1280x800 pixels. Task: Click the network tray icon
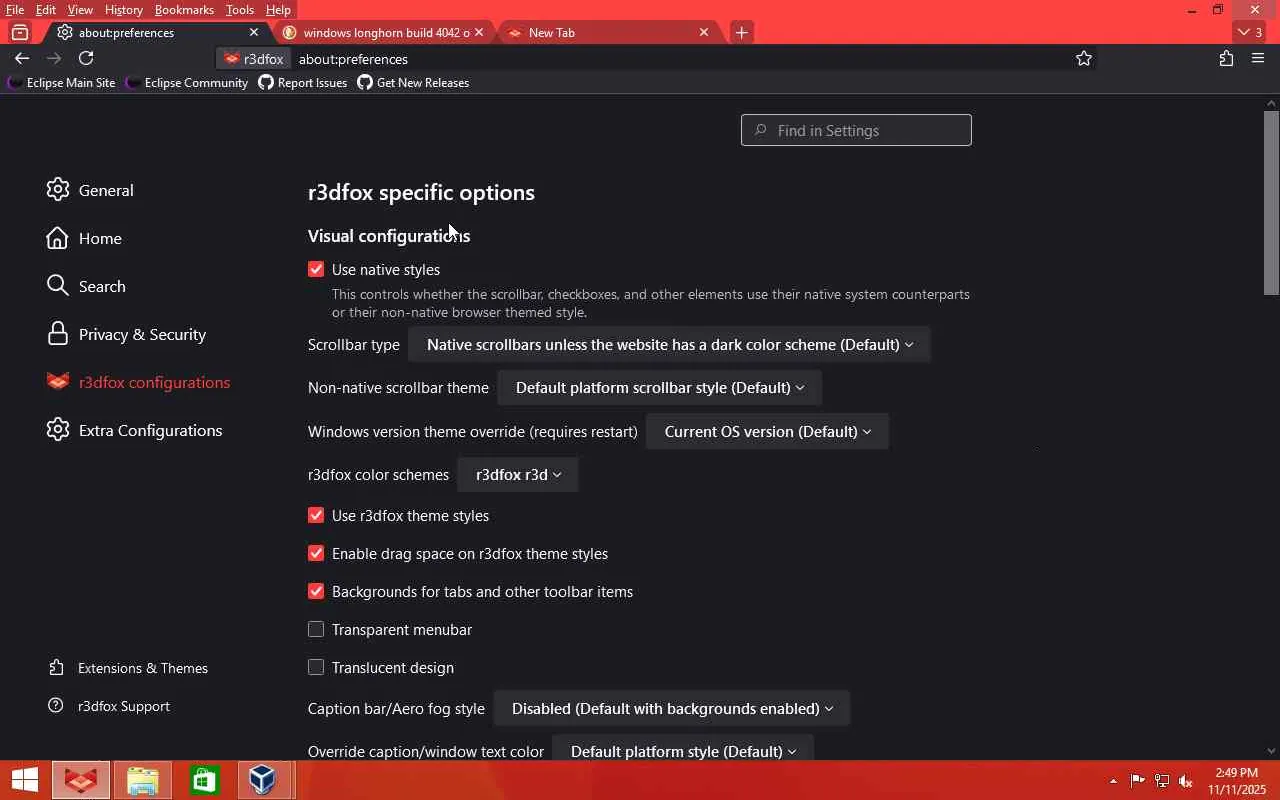tap(1162, 781)
